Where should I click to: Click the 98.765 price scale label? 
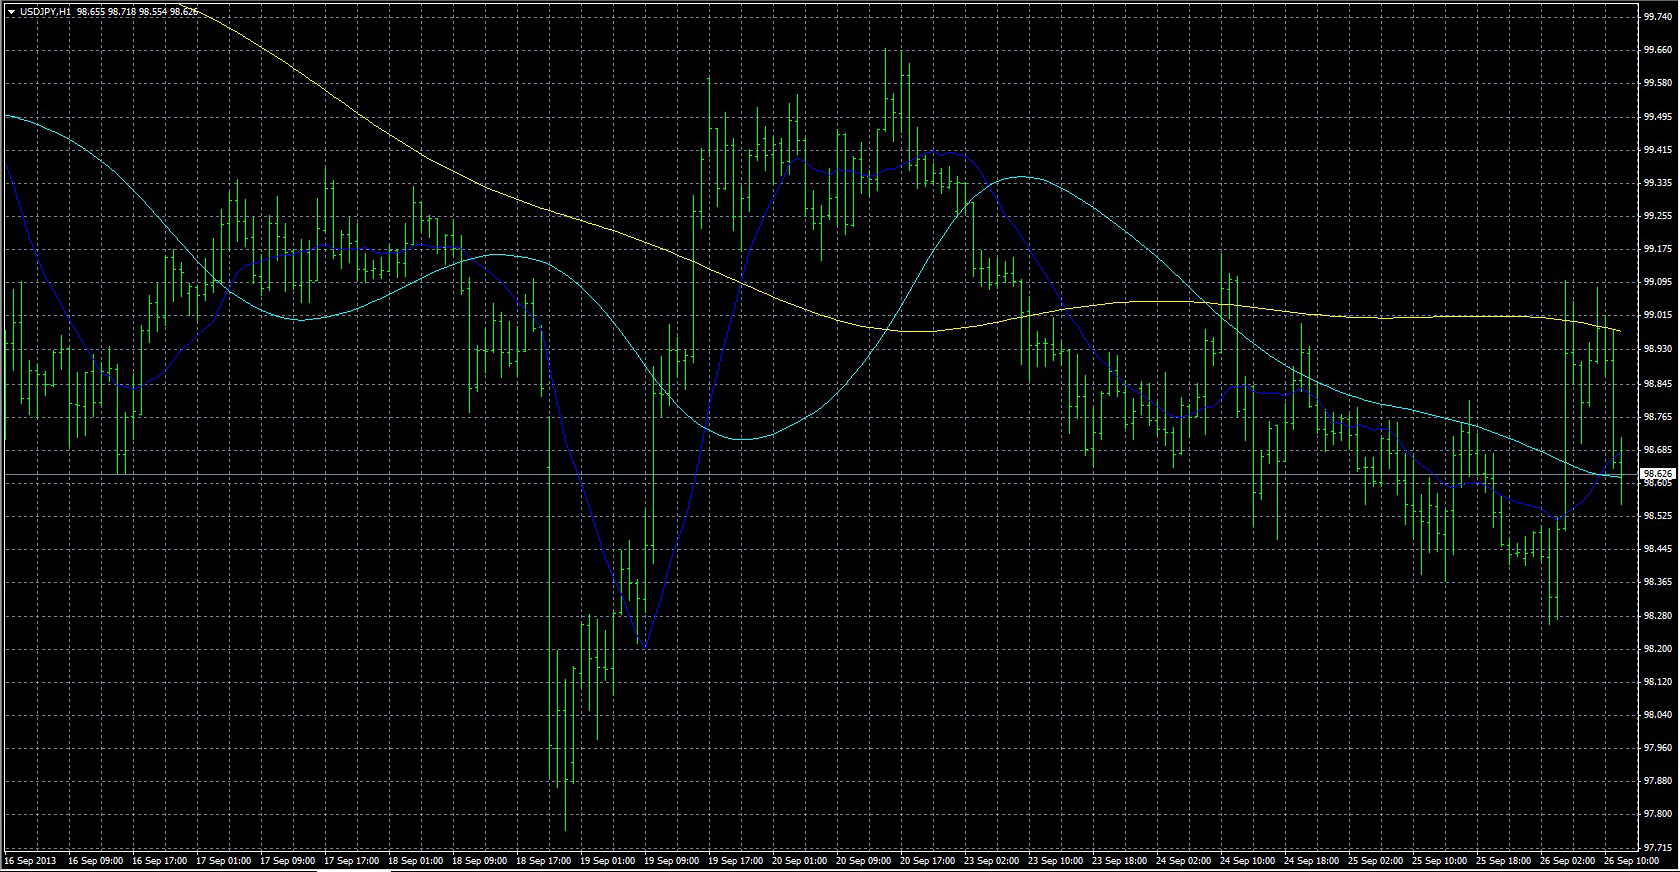[x=1657, y=416]
